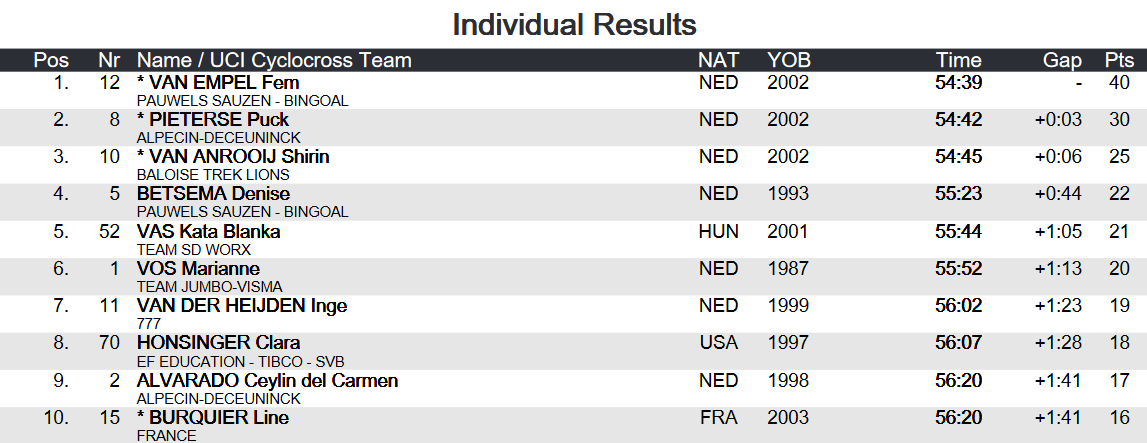Select VAN DER HEIJDEN Inge
1147x443 pixels.
tap(241, 306)
